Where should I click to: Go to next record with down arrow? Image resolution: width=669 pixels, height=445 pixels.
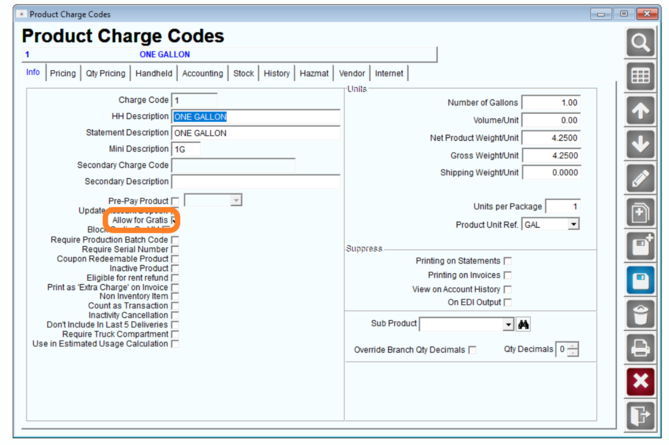pos(640,145)
